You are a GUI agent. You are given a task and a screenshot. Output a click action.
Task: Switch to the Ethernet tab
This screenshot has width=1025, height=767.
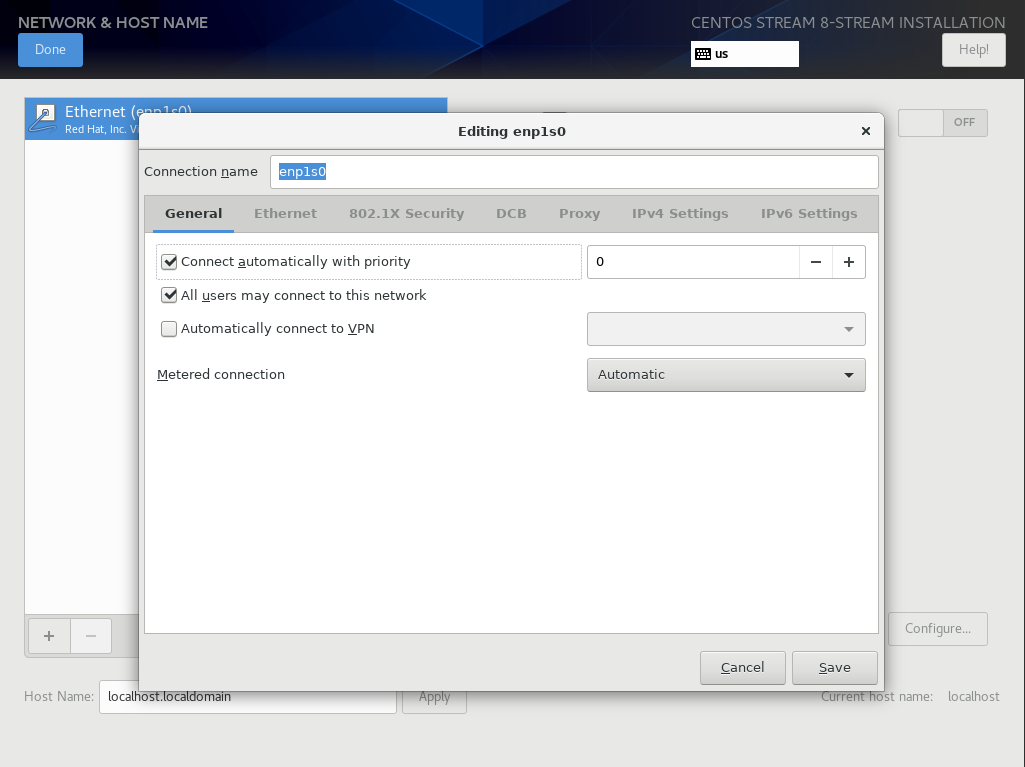[x=285, y=214]
